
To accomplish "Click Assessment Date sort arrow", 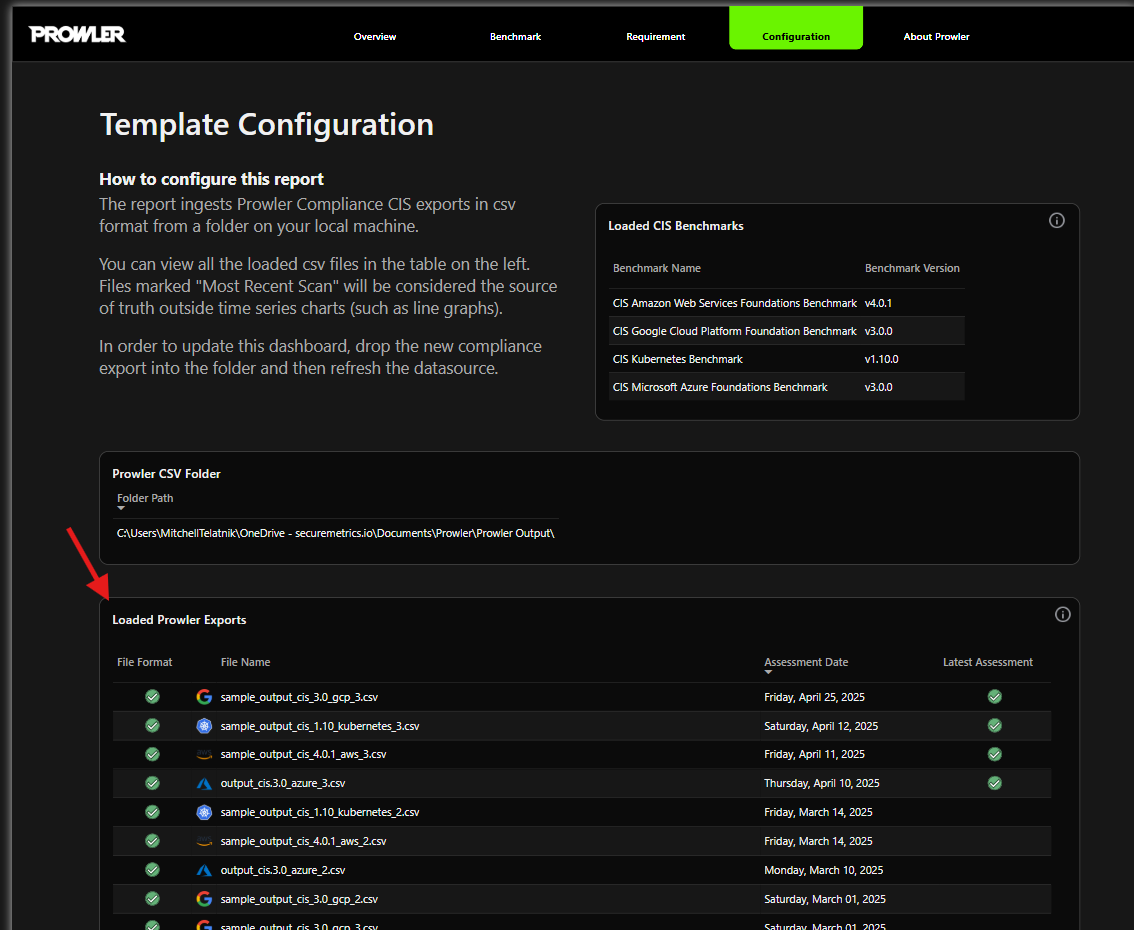I will pyautogui.click(x=768, y=673).
